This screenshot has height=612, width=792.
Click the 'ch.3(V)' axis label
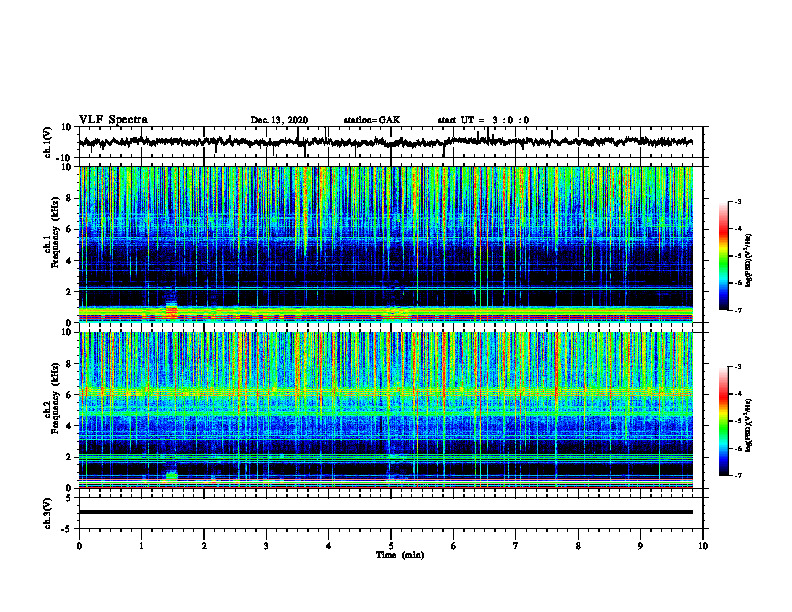click(x=48, y=513)
